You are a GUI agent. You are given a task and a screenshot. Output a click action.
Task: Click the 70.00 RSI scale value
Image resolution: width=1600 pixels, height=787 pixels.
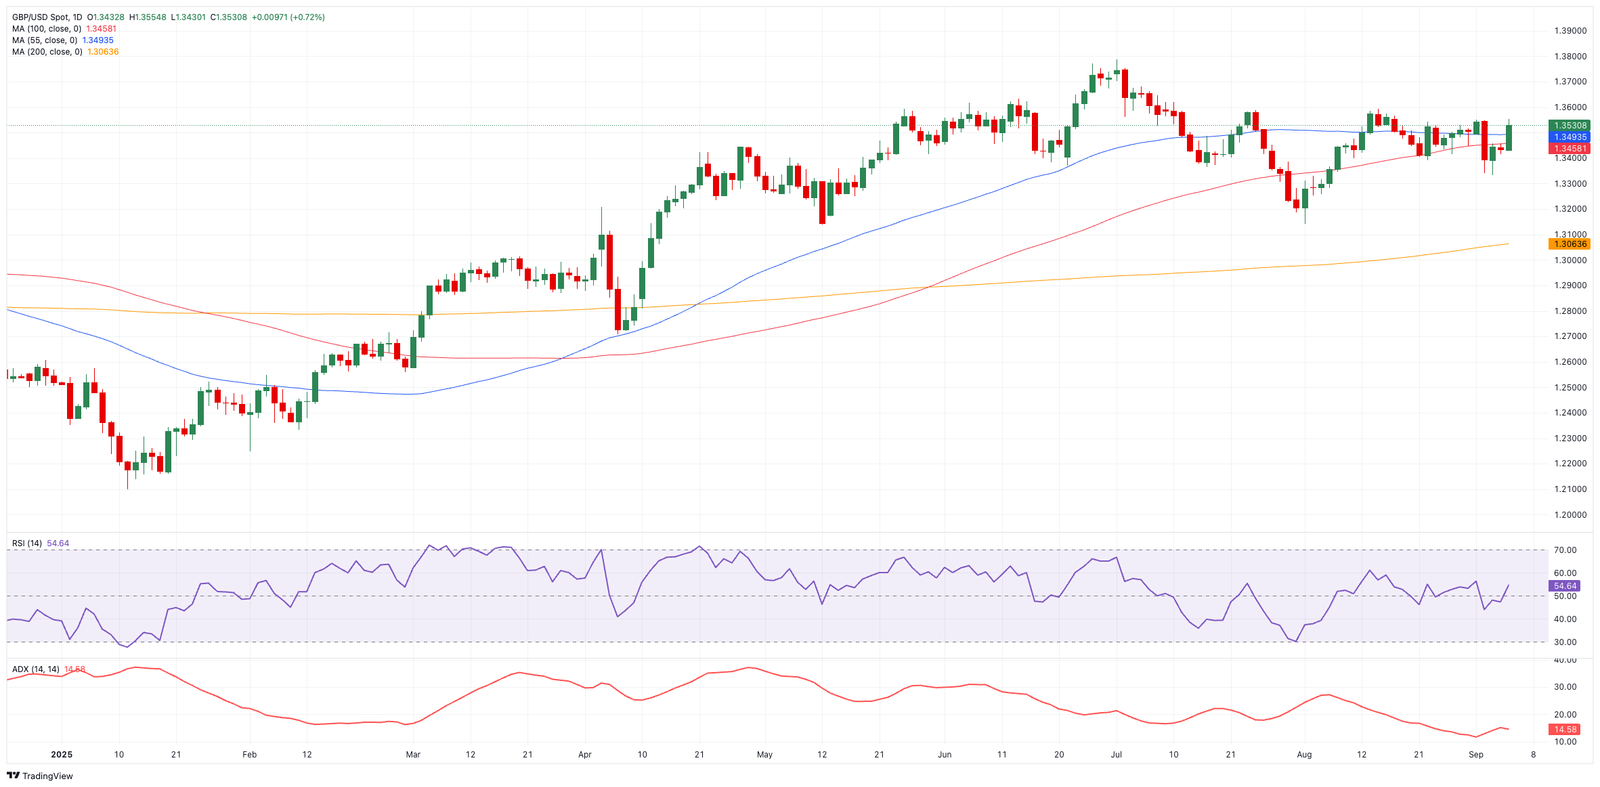click(1565, 551)
